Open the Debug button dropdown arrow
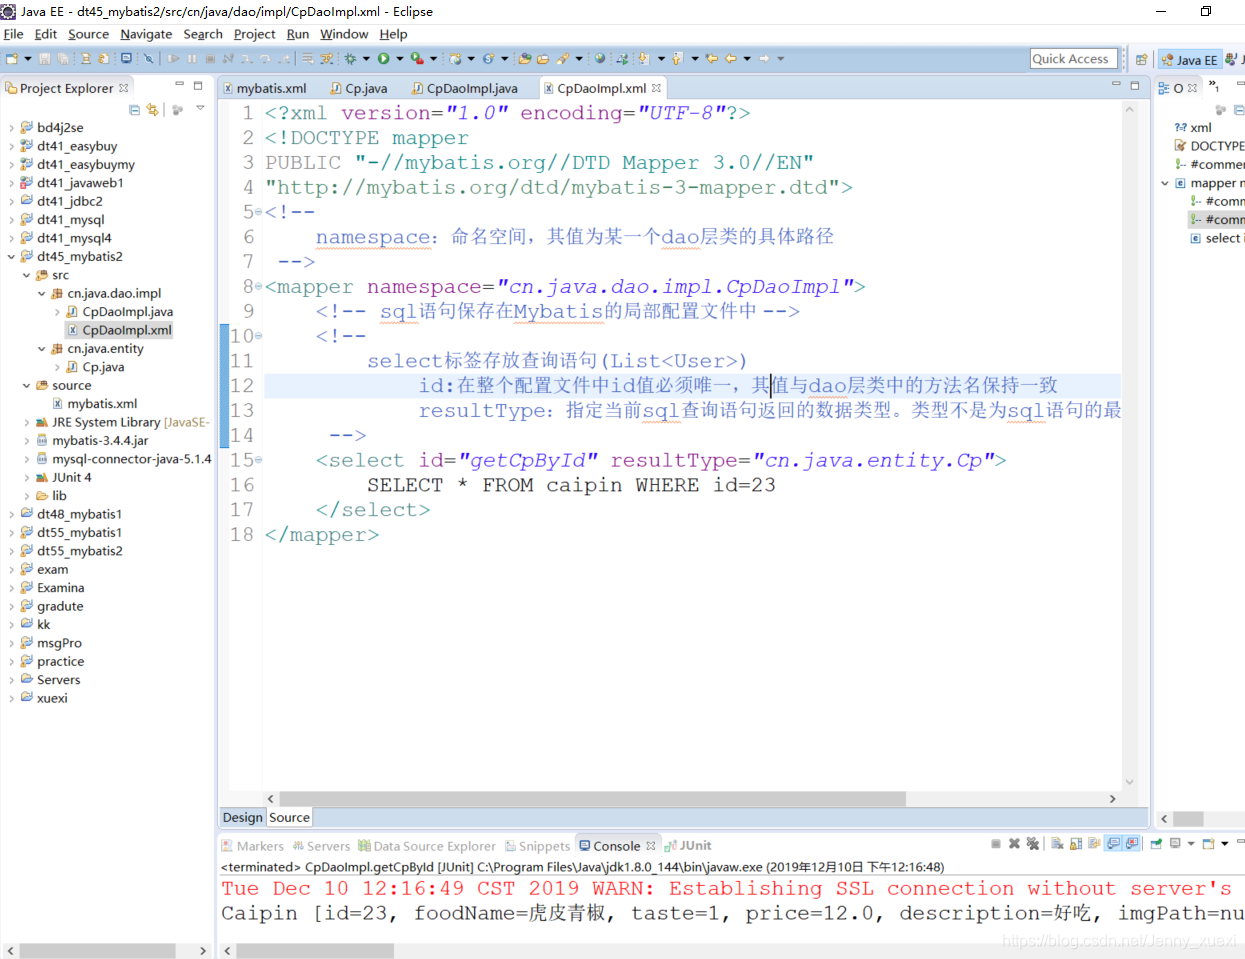Viewport: 1245px width, 959px height. click(x=366, y=59)
